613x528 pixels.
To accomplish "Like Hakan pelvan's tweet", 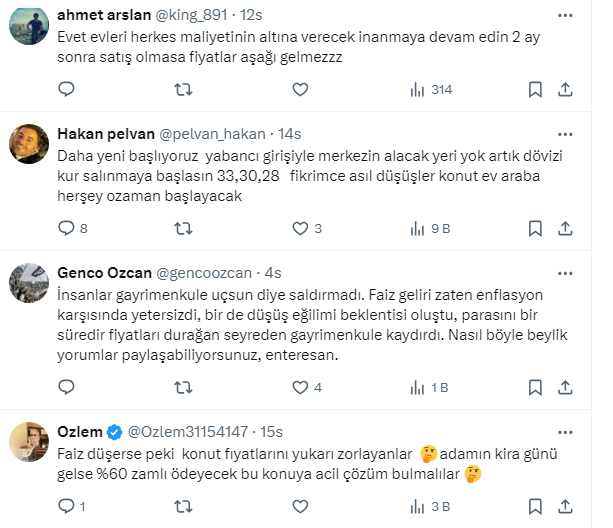I will 299,228.
